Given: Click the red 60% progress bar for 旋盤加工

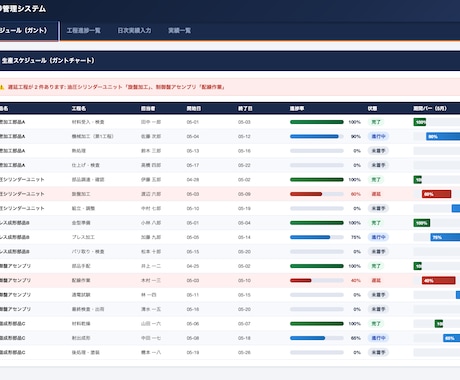Looking at the screenshot, I should click(317, 194).
